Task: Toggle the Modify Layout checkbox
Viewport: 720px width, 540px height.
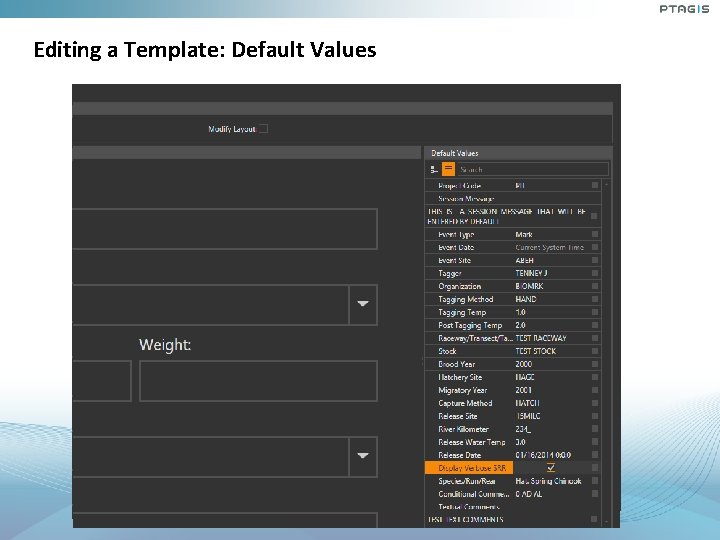Action: pyautogui.click(x=264, y=129)
